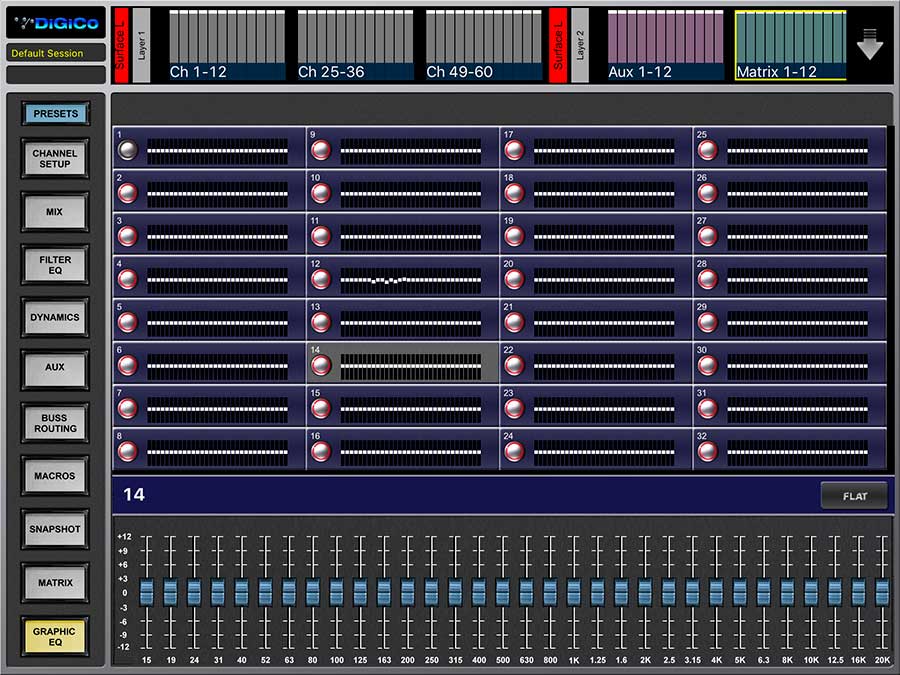The image size is (900, 675).
Task: Toggle graphic EQ 1 on/off button
Action: pyautogui.click(x=127, y=150)
